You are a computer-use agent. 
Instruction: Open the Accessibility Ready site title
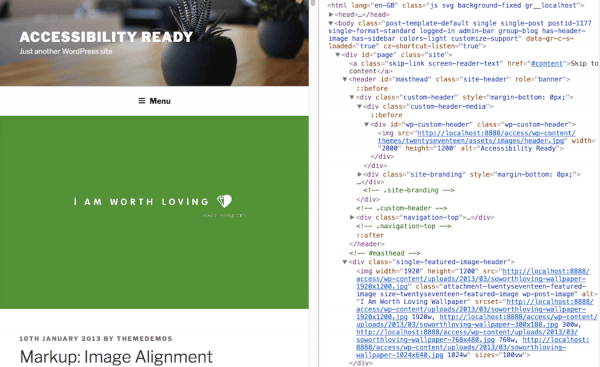point(106,37)
